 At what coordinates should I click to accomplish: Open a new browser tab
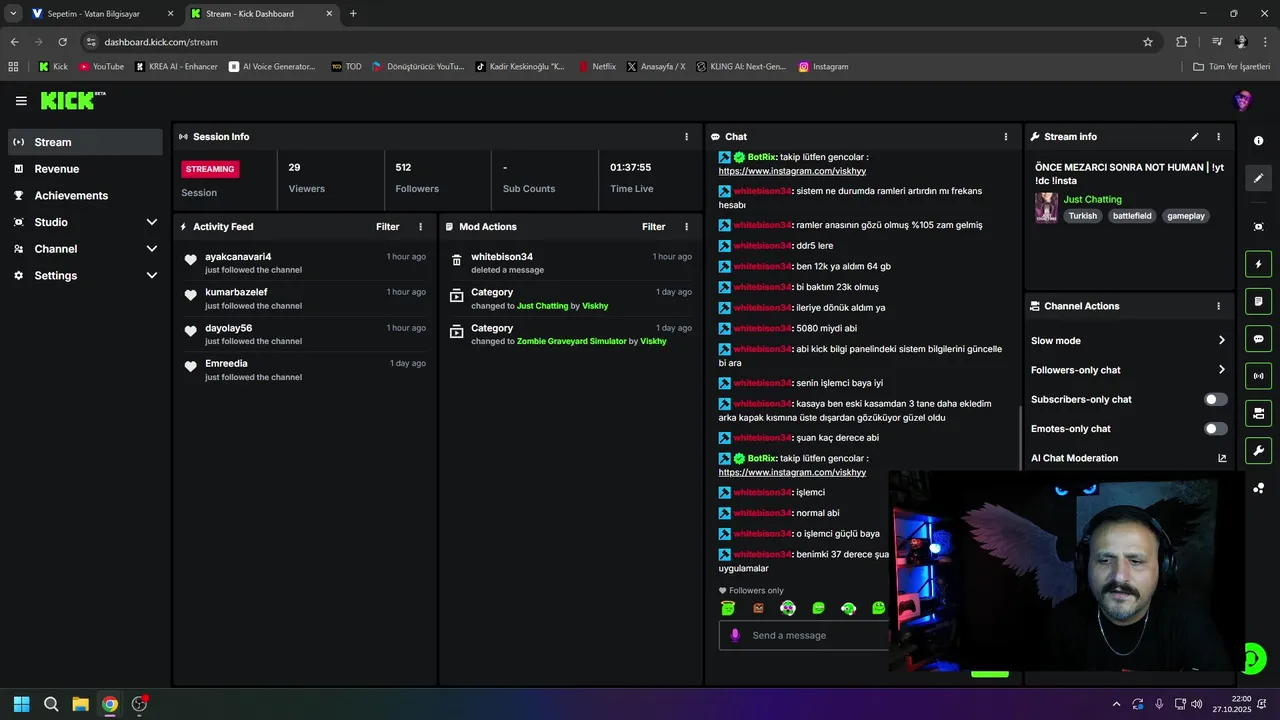coord(353,14)
